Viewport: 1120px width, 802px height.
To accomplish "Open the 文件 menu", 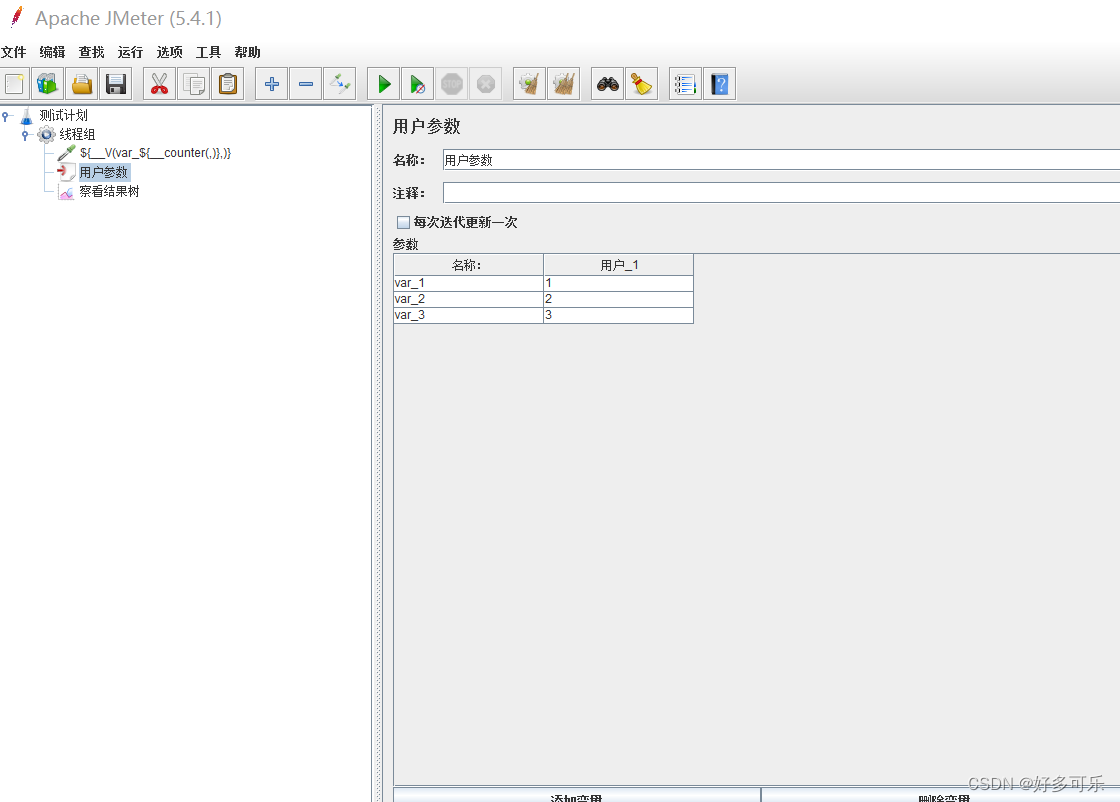I will [x=14, y=52].
